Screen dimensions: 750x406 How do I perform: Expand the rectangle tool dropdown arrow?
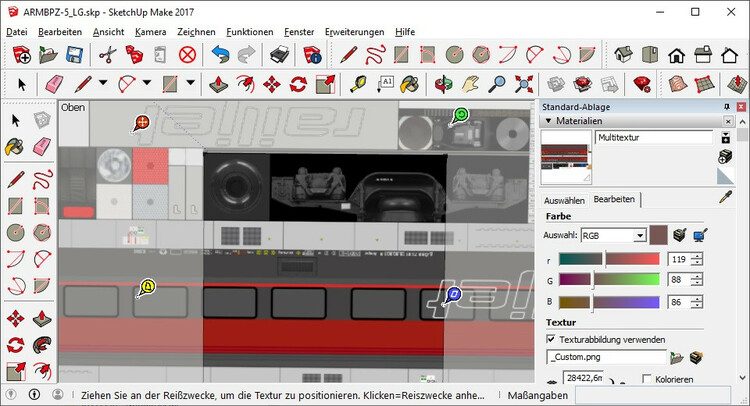pos(190,83)
